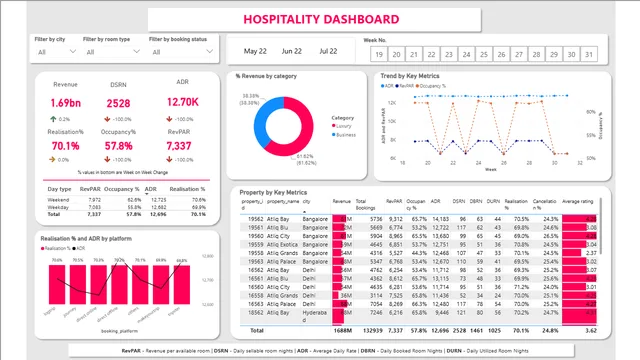This screenshot has width=640, height=360.
Task: Click the green up arrow under Revenue
Action: tap(53, 119)
